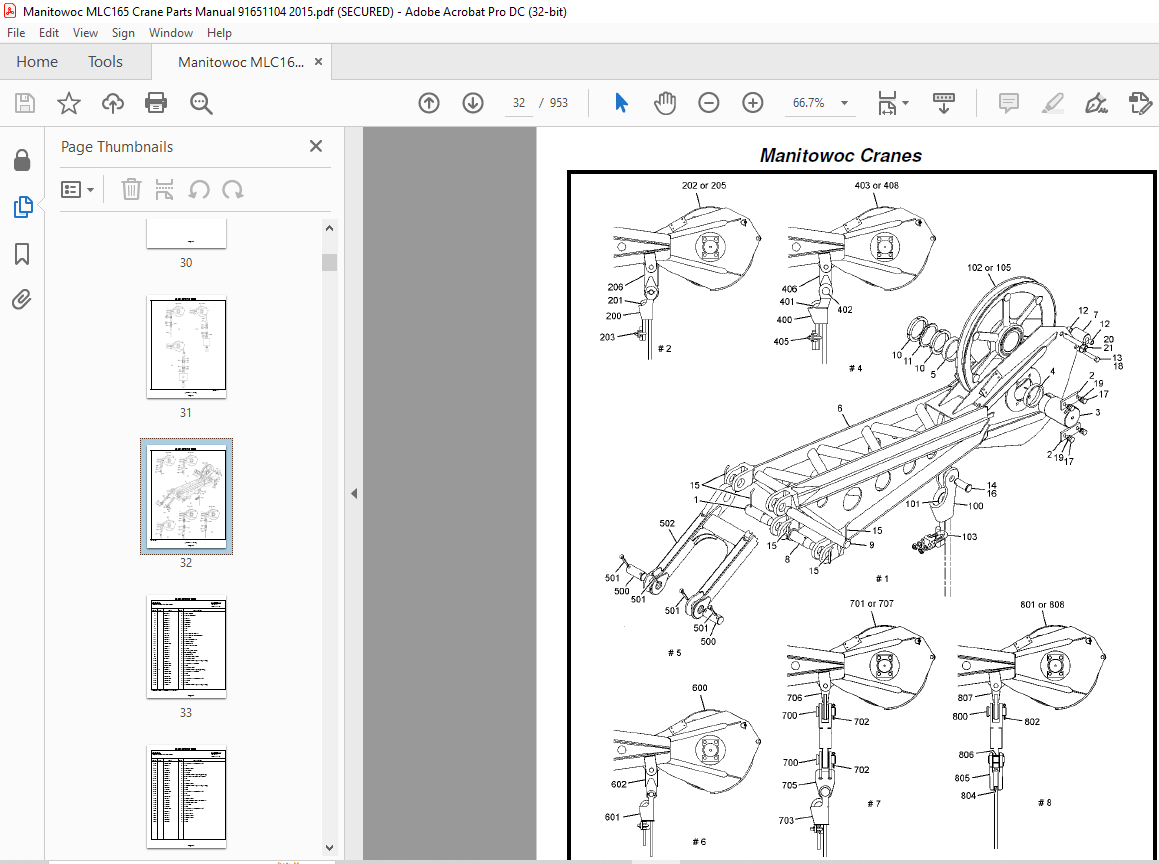1159x864 pixels.
Task: Open the Edit menu
Action: tap(49, 33)
